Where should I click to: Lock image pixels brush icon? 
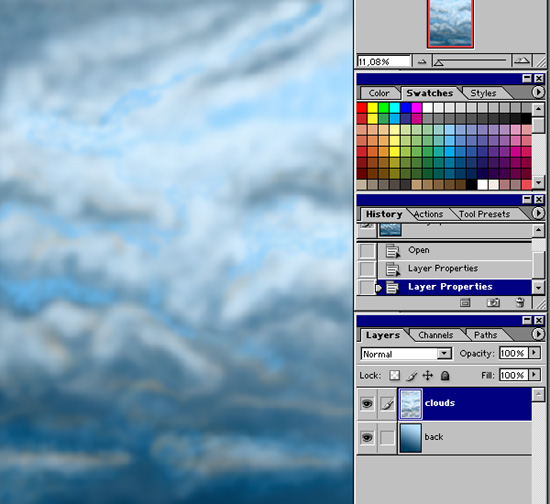point(411,376)
